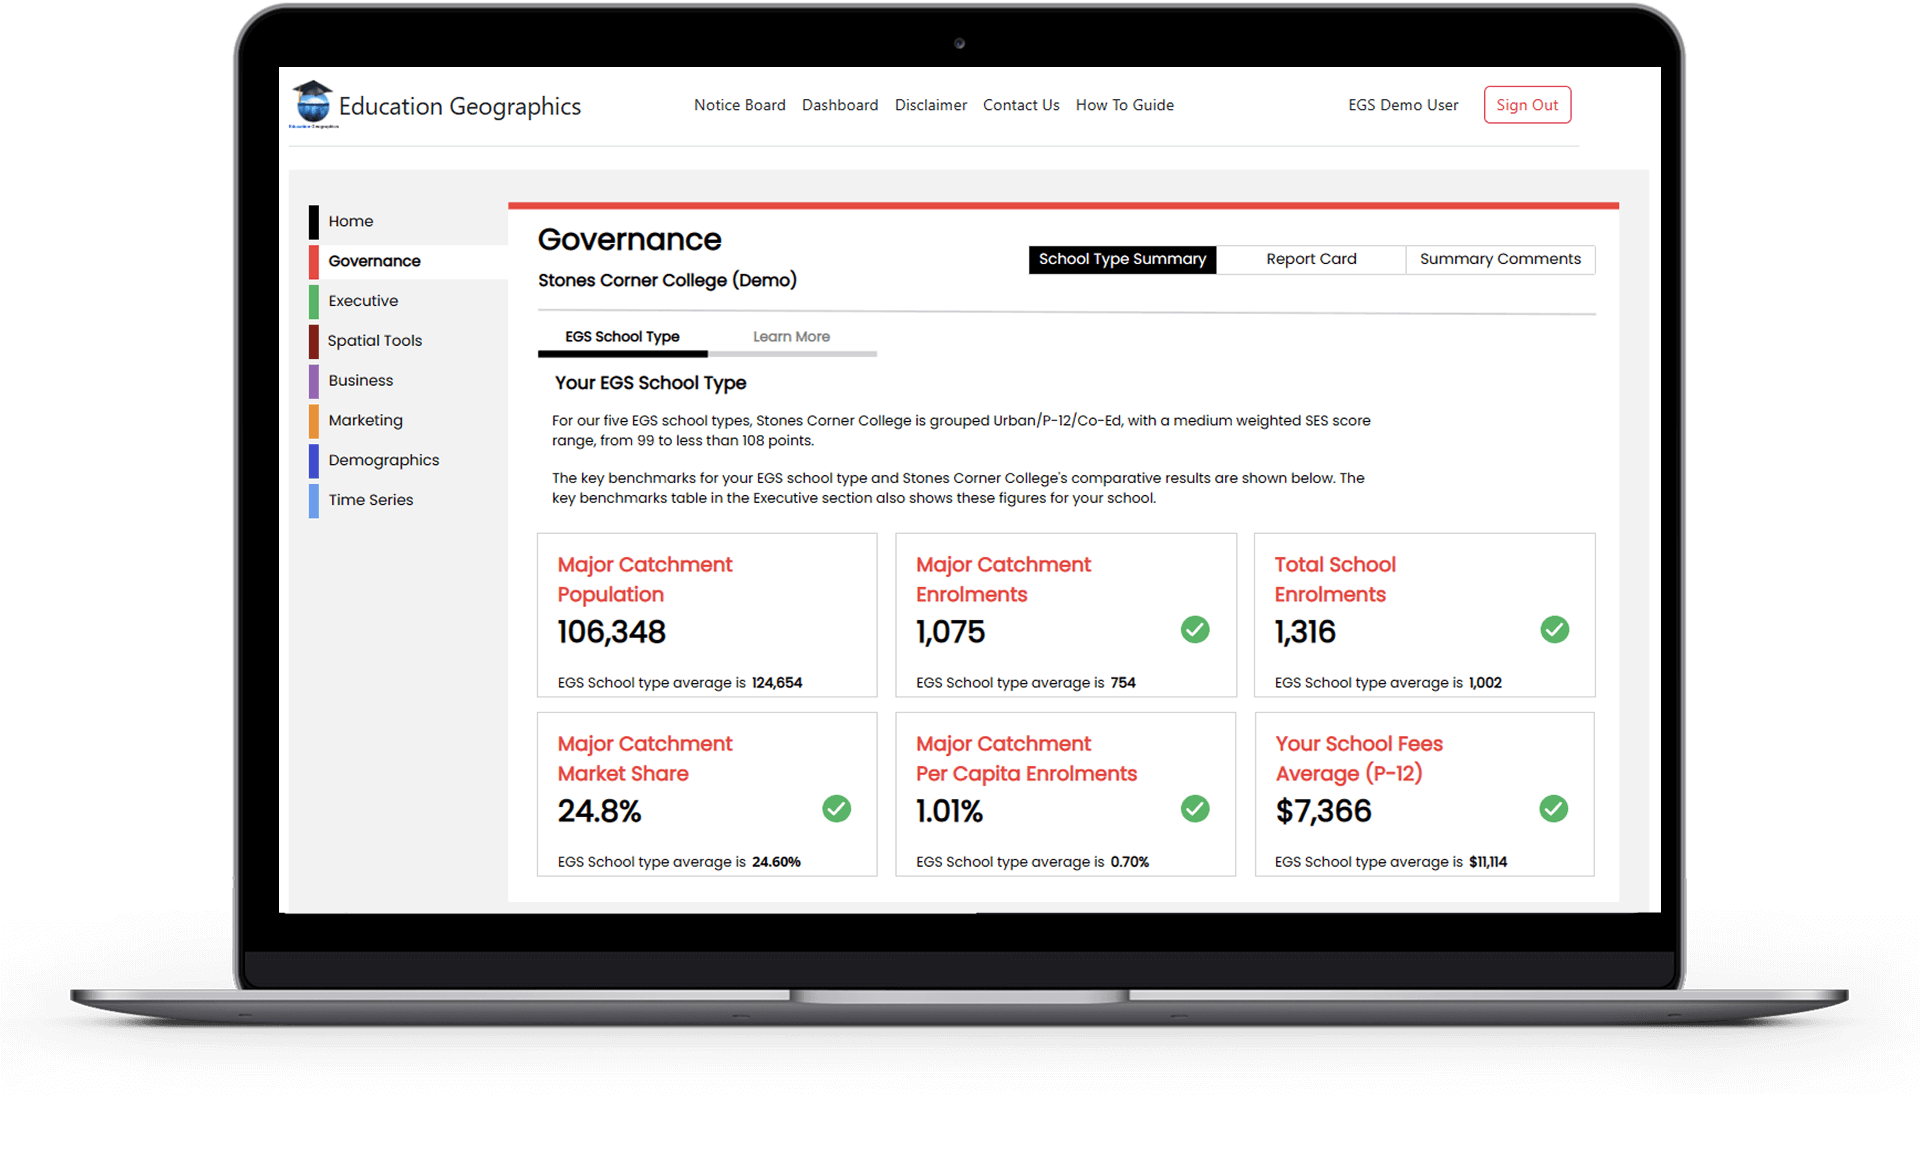Screen dimensions: 1920x1150
Task: Select the School Type Summary tab
Action: point(1122,259)
